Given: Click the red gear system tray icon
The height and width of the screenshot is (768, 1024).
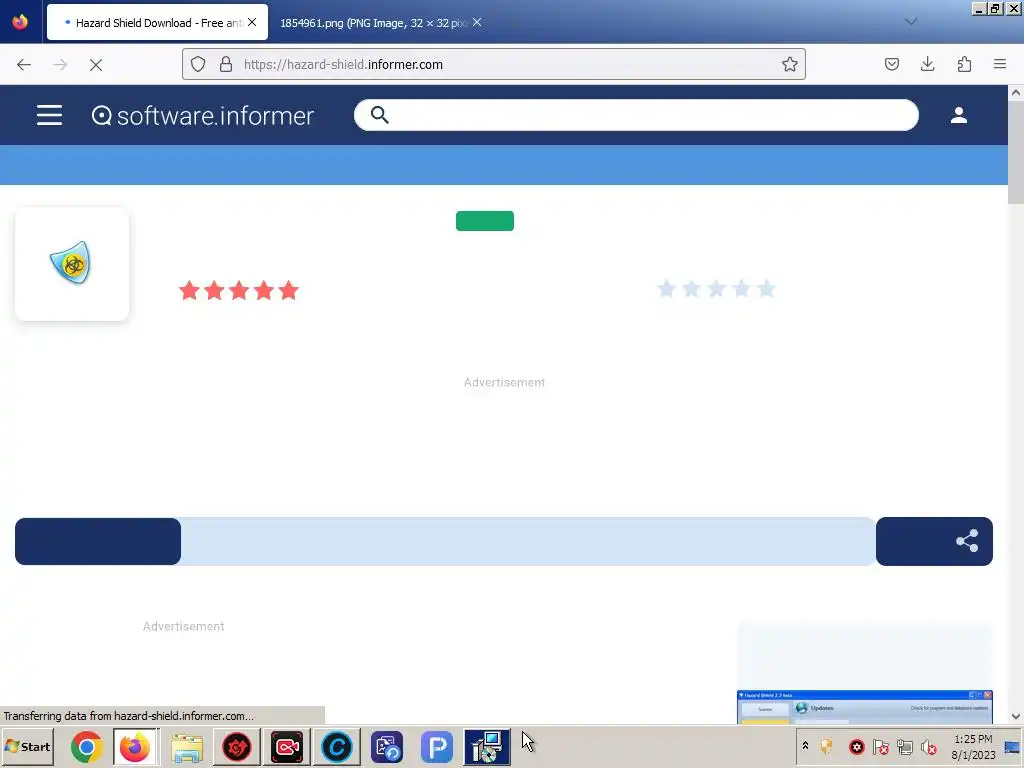Looking at the screenshot, I should 856,746.
